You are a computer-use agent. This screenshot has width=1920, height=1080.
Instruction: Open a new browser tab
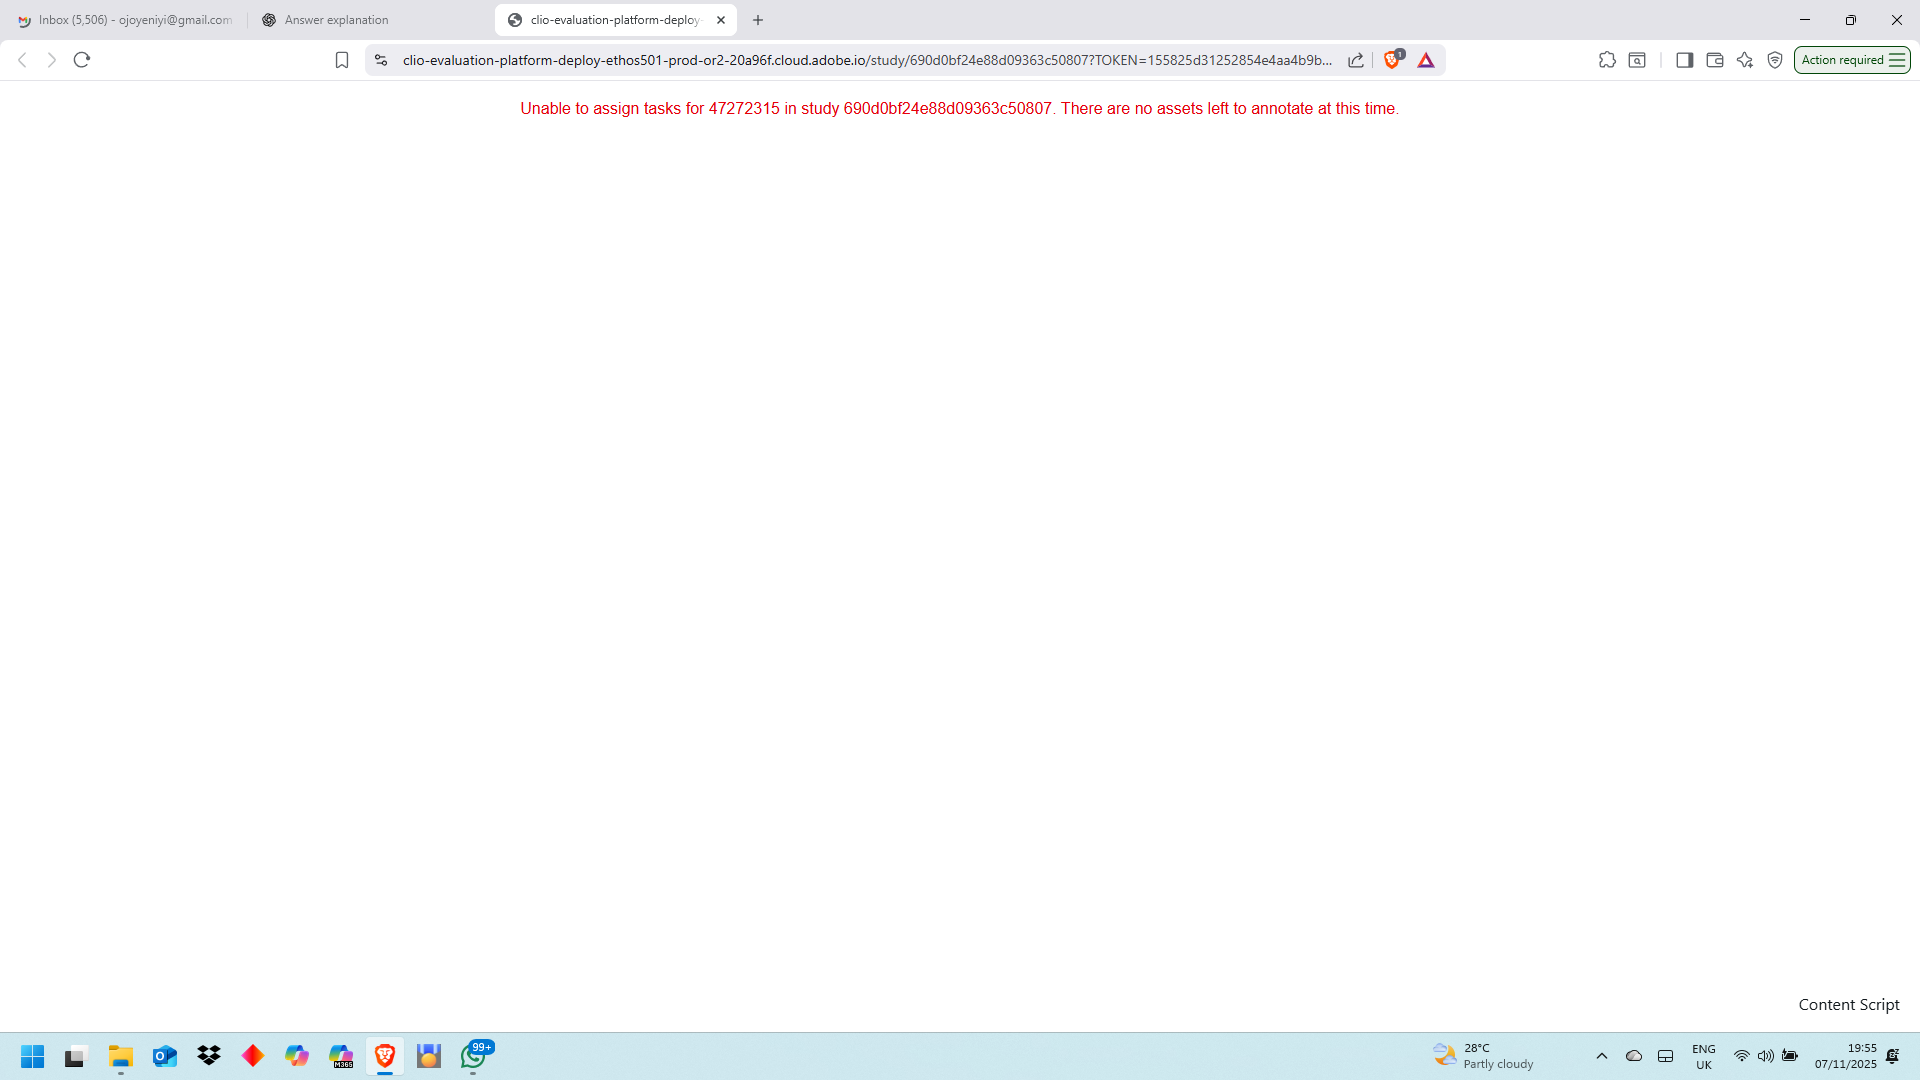click(758, 20)
